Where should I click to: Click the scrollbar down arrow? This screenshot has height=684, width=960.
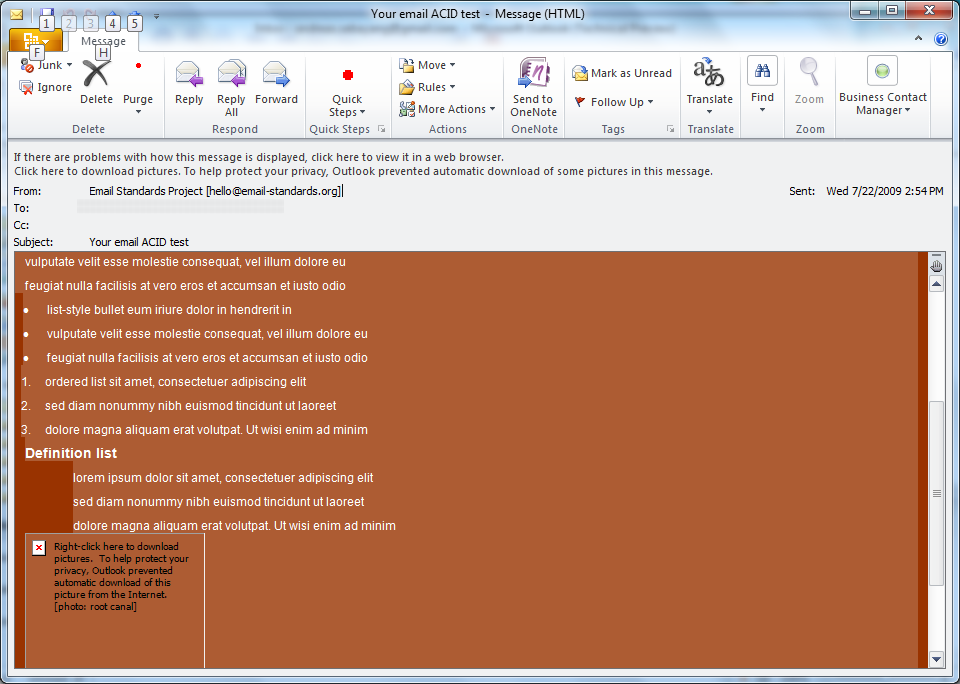pyautogui.click(x=936, y=659)
